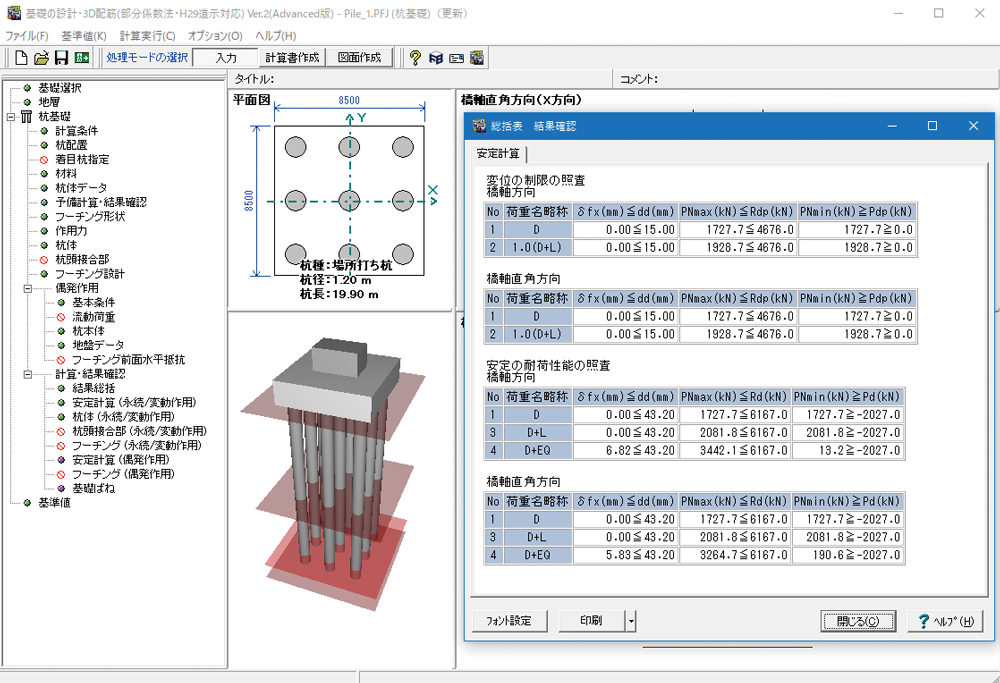This screenshot has height=683, width=1000.
Task: Select フーチング (永続/変動作用) in the tree
Action: pos(136,446)
